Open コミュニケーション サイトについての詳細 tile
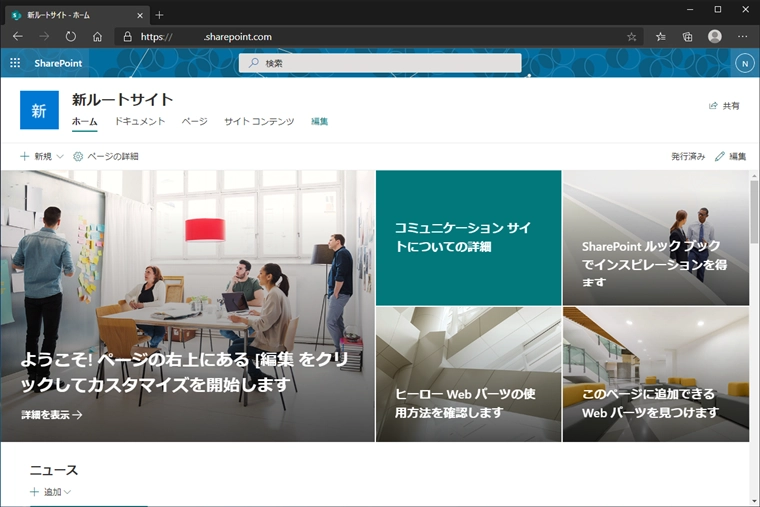The height and width of the screenshot is (507, 760). click(469, 238)
